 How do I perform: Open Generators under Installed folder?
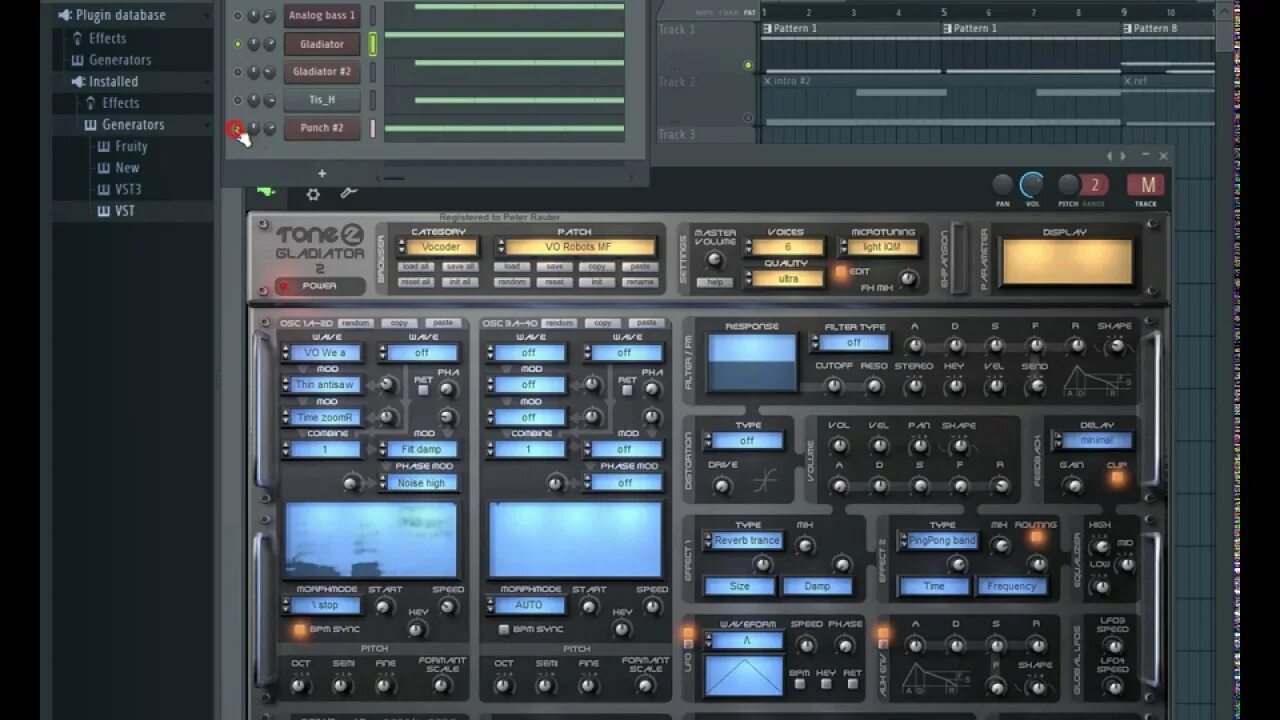click(133, 124)
